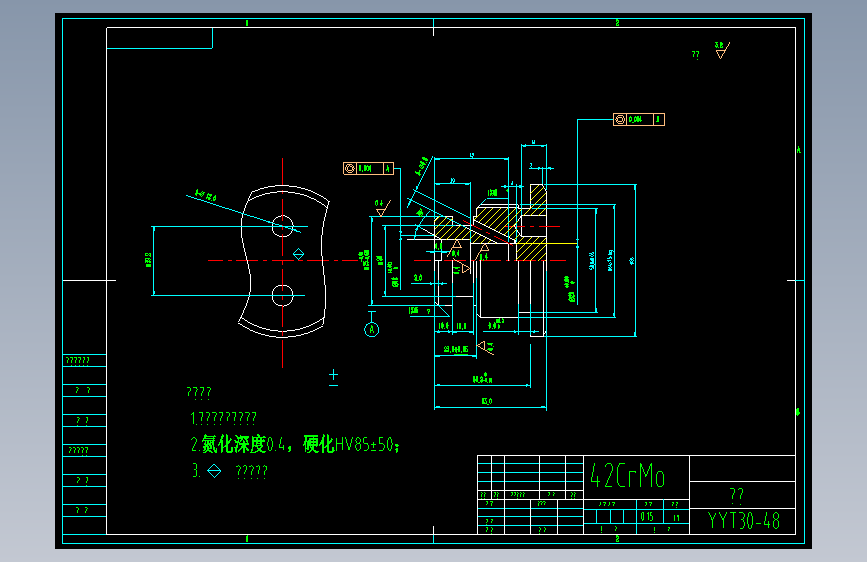Select the upper hole circle in the left view
The height and width of the screenshot is (562, 867).
tap(283, 226)
